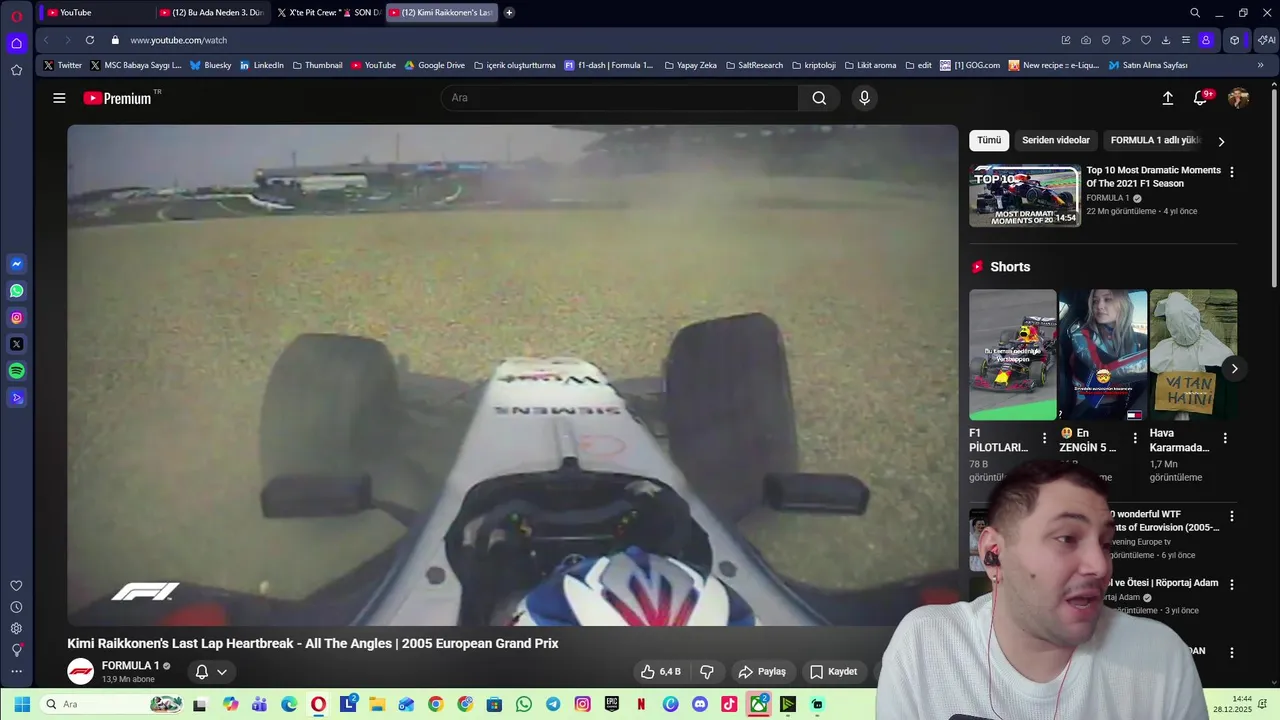Click the YouTube Premium logo
Viewport: 1280px width, 720px height.
pos(117,98)
